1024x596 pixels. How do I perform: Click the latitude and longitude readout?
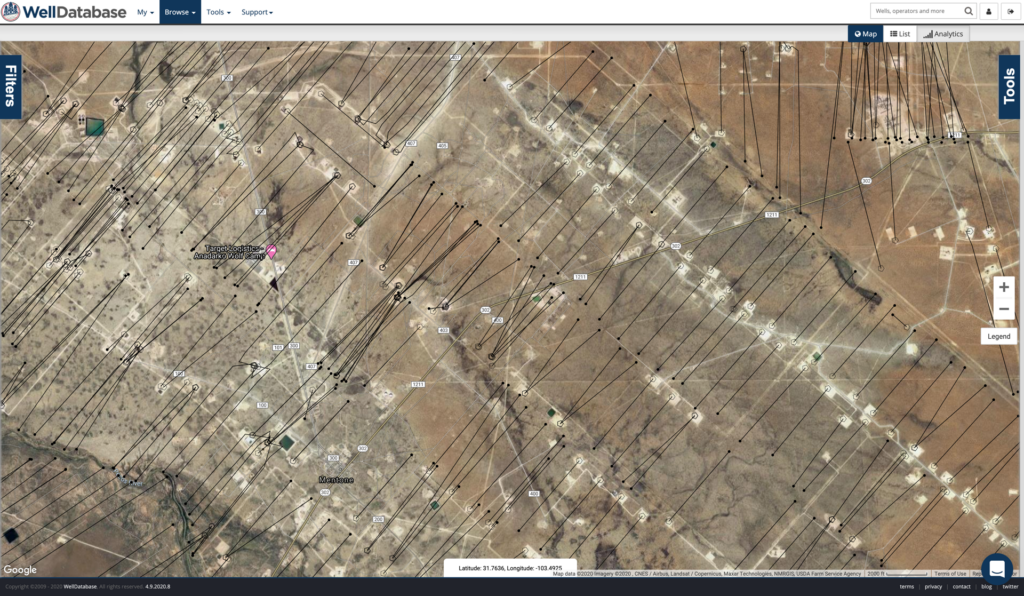coord(510,568)
